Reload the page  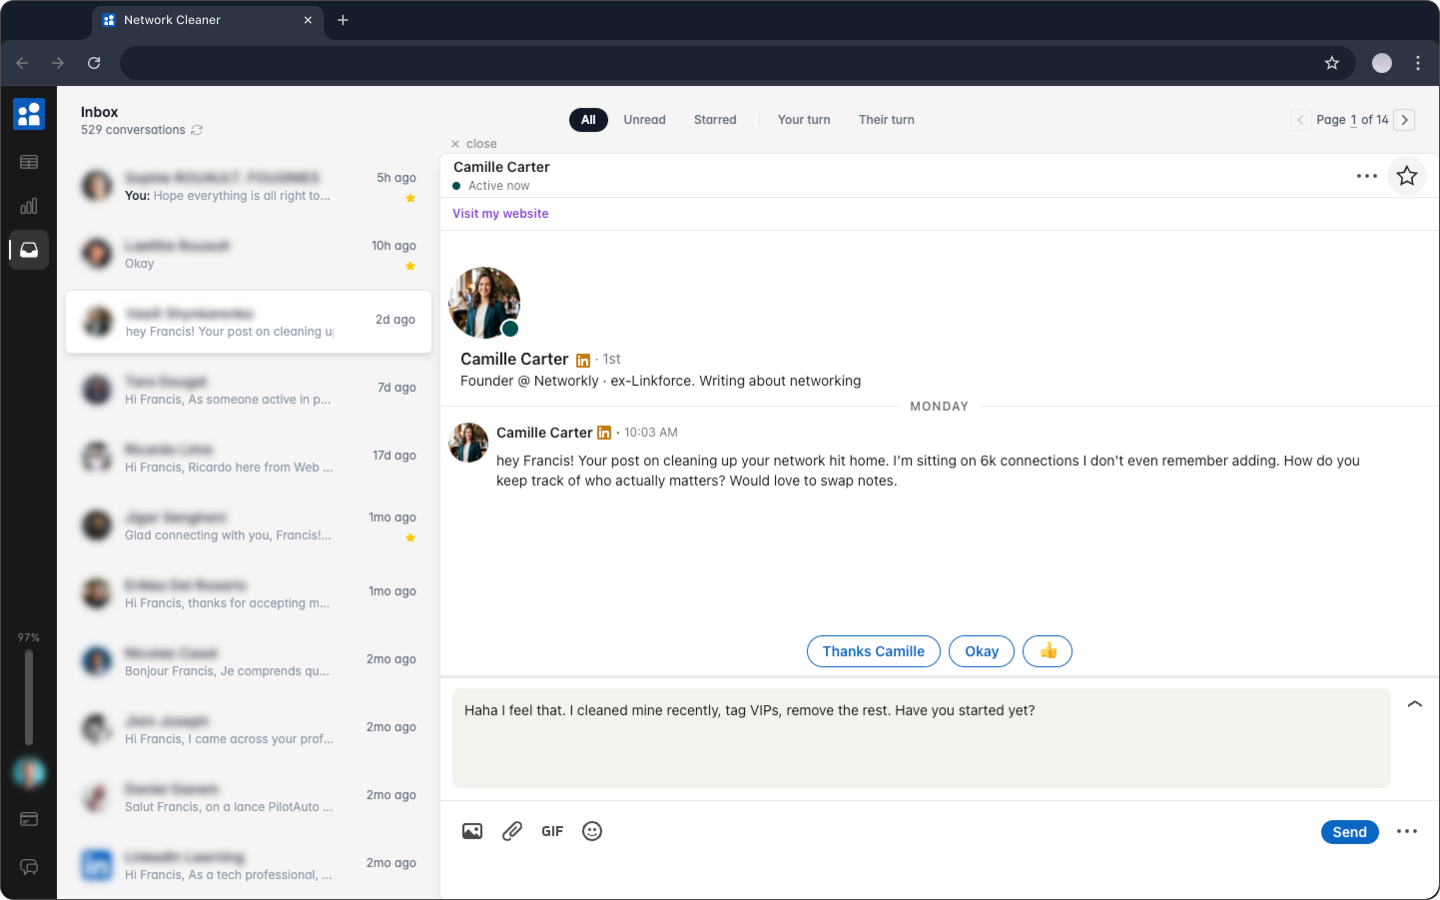(94, 63)
